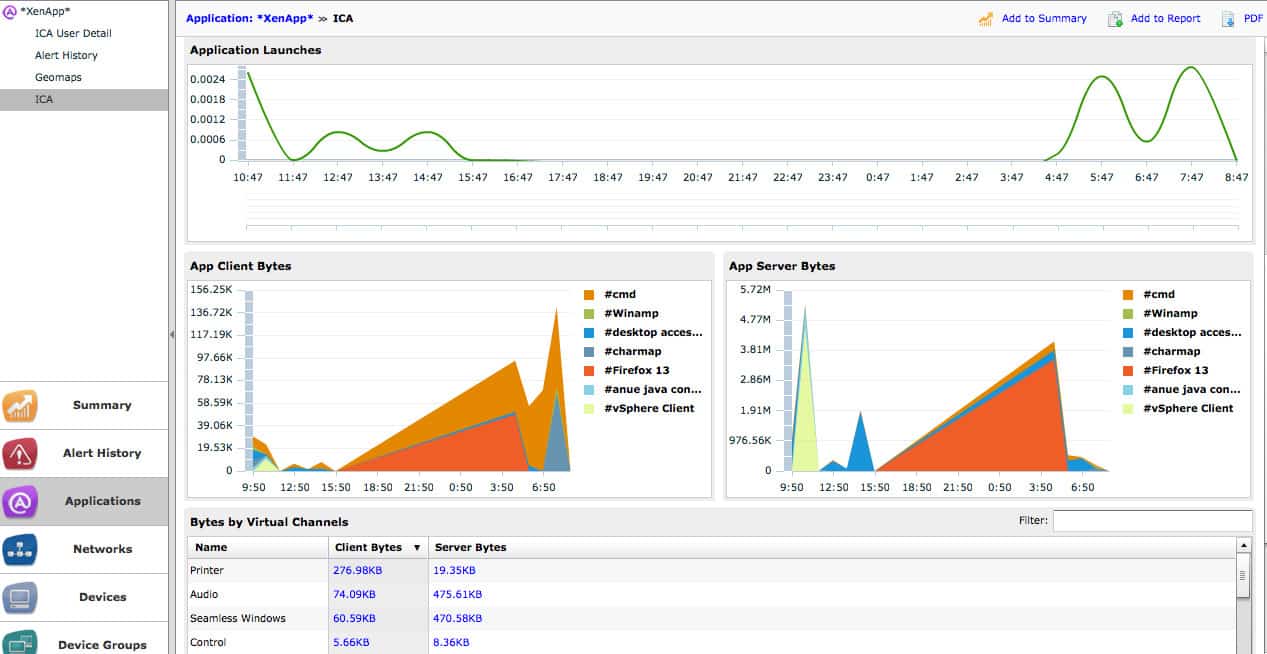Screen dimensions: 1267x654
Task: Click #charmap swatch in App Client Bytes legend
Action: coord(589,351)
